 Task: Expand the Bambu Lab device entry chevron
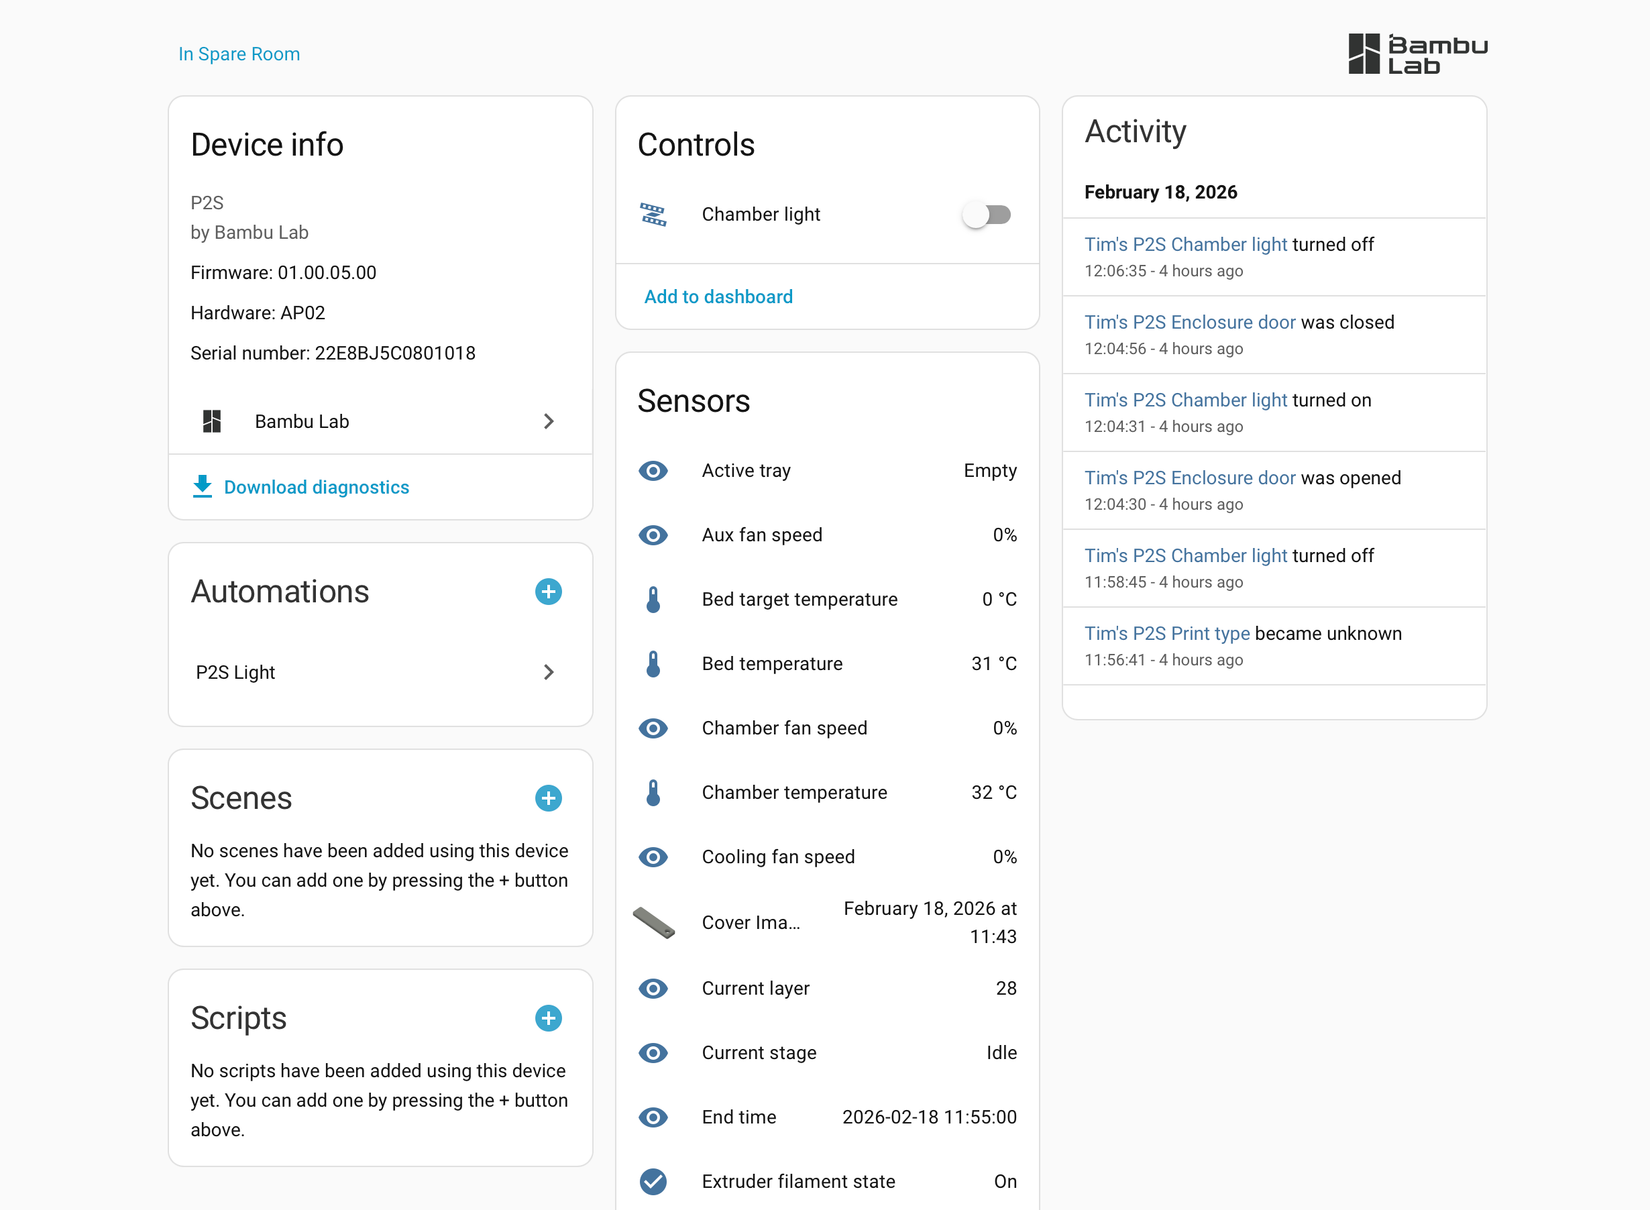(x=548, y=421)
